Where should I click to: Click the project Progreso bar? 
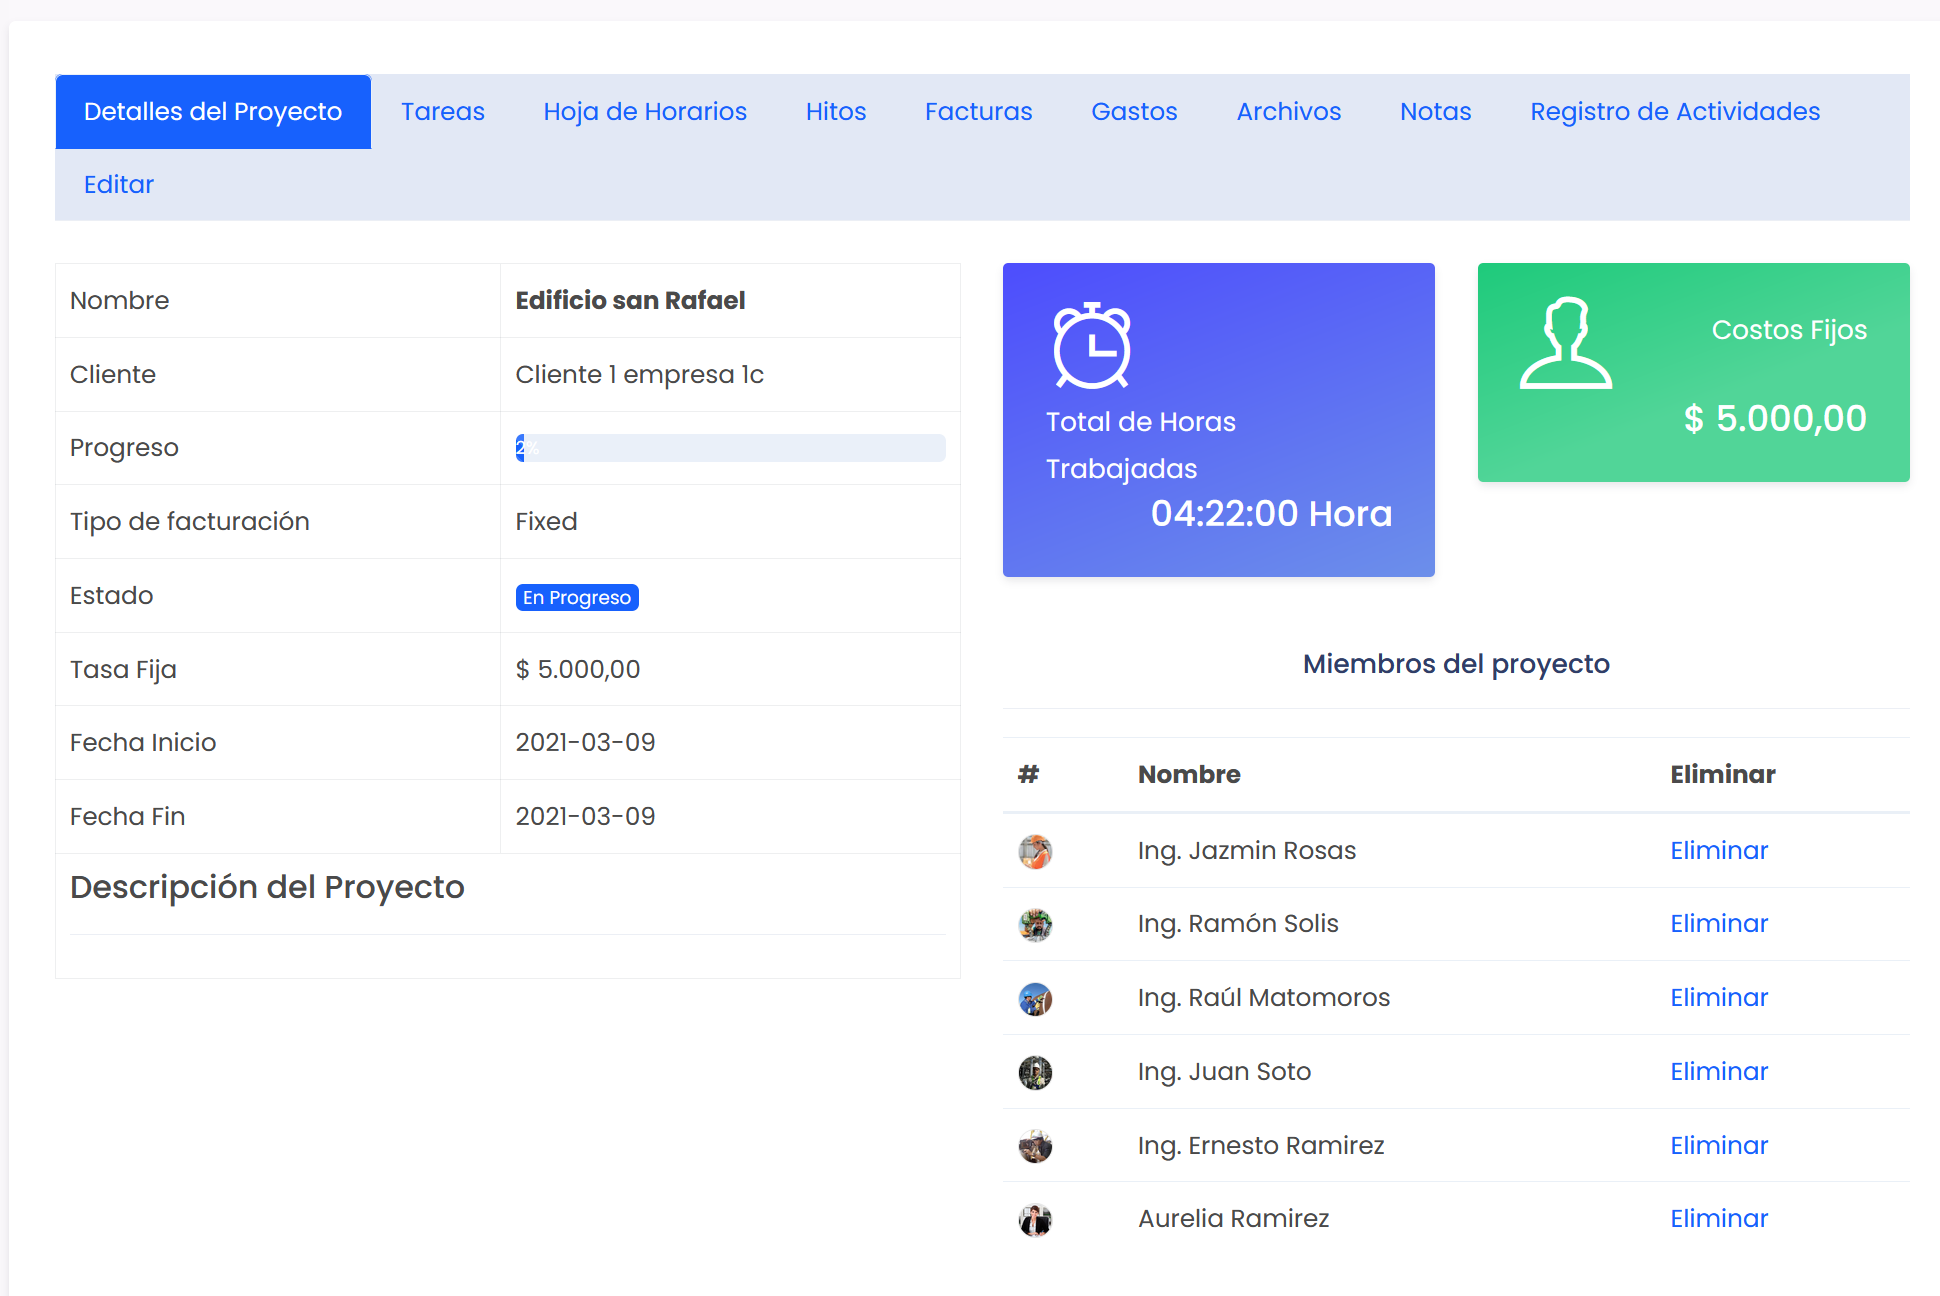pos(730,448)
